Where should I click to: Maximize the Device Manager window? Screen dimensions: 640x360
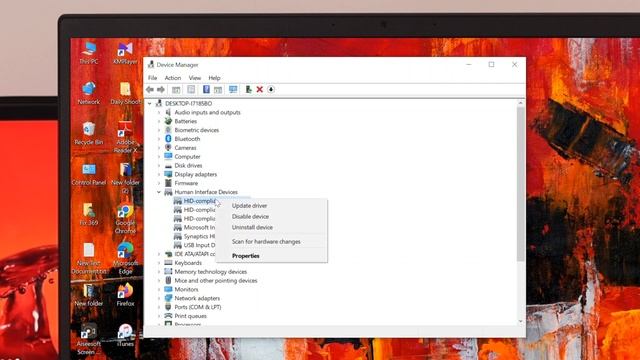(x=491, y=64)
